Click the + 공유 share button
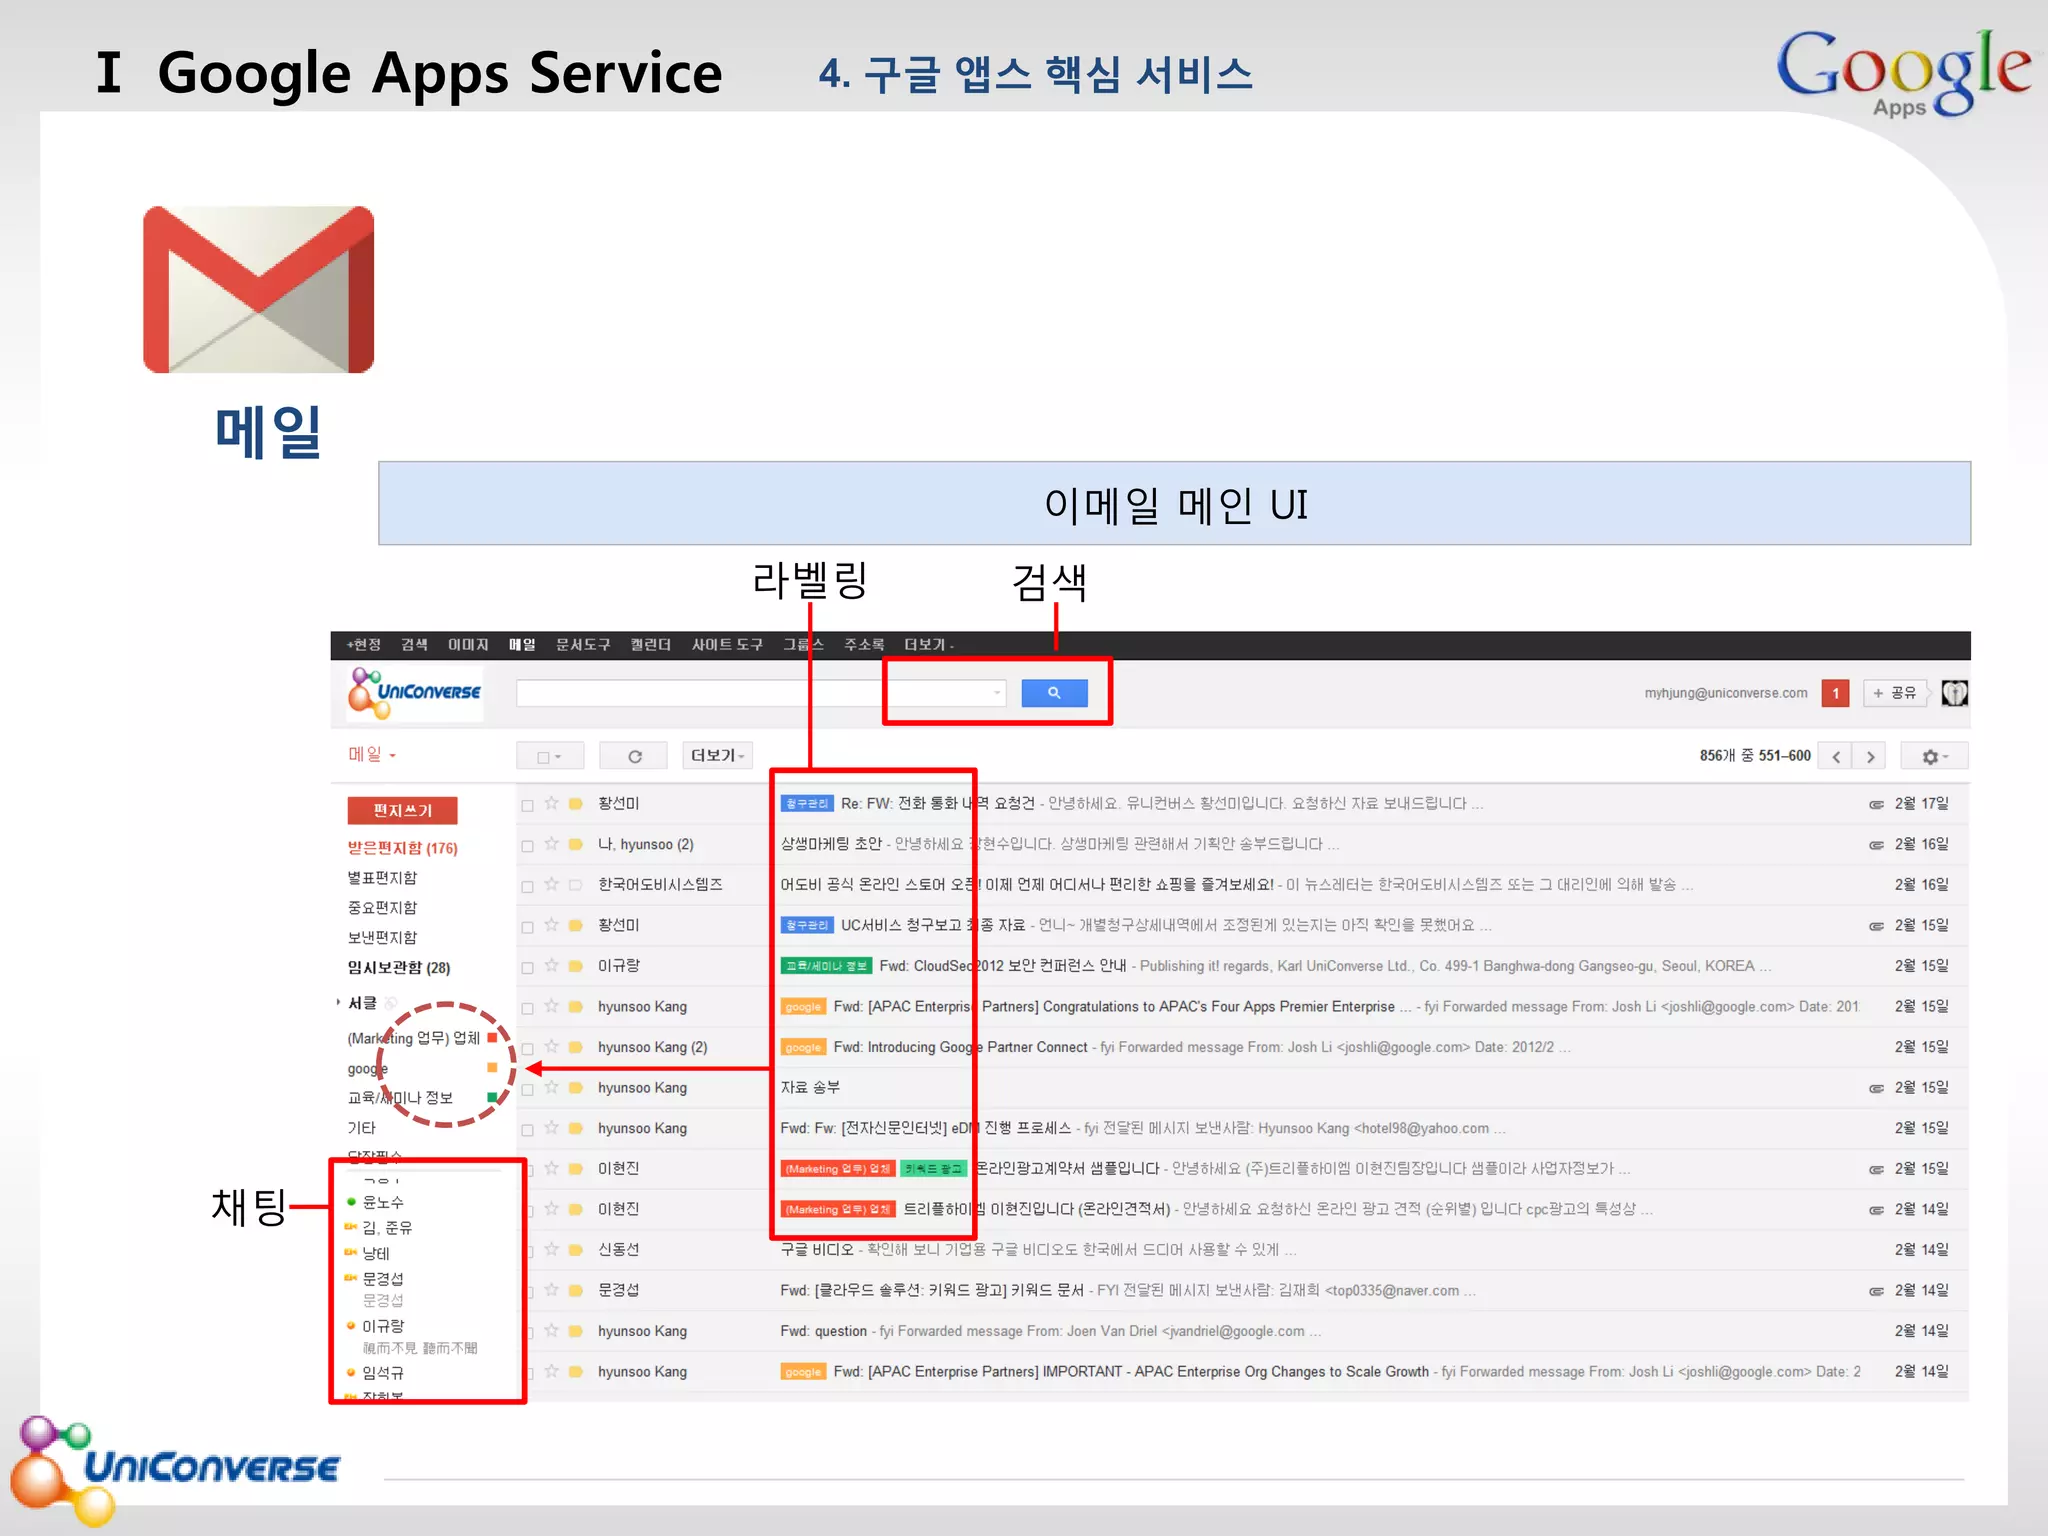 1895,693
